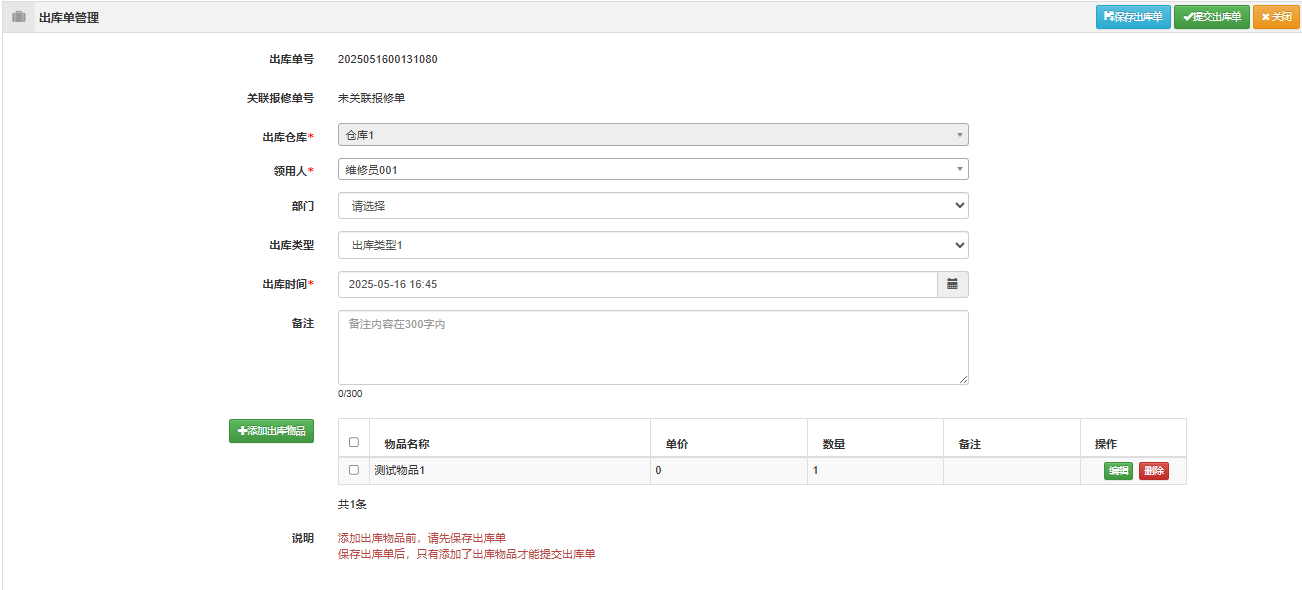Click the 共1条 record count text
Viewport: 1302px width, 590px height.
pos(352,504)
